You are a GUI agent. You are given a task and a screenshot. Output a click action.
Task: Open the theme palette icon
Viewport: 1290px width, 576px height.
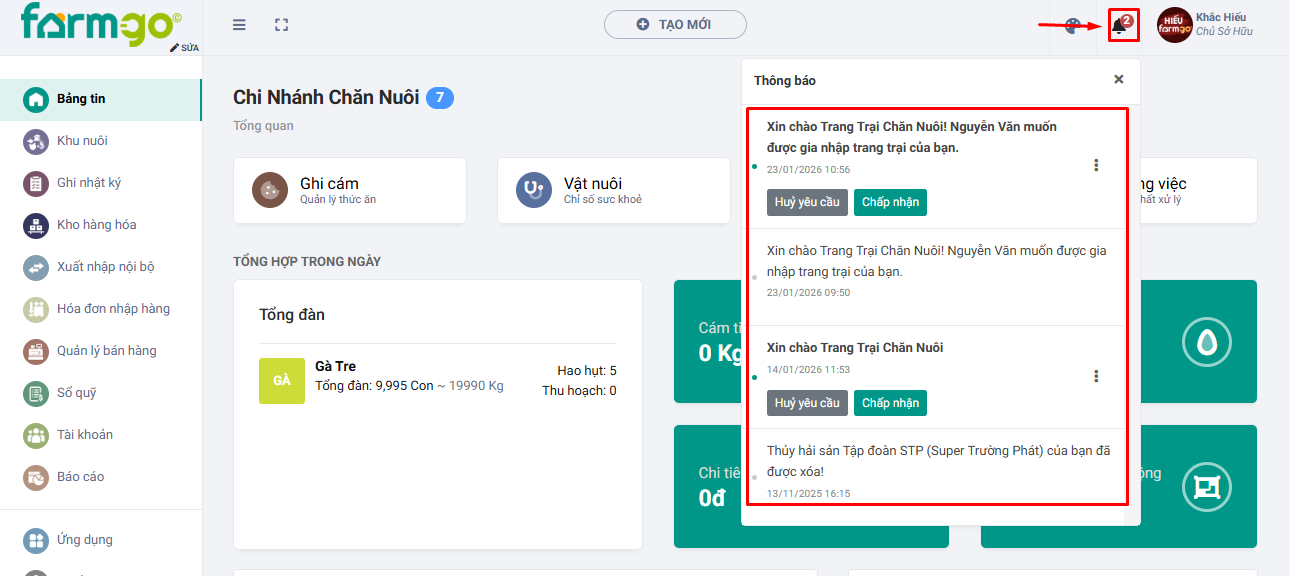coord(1071,26)
